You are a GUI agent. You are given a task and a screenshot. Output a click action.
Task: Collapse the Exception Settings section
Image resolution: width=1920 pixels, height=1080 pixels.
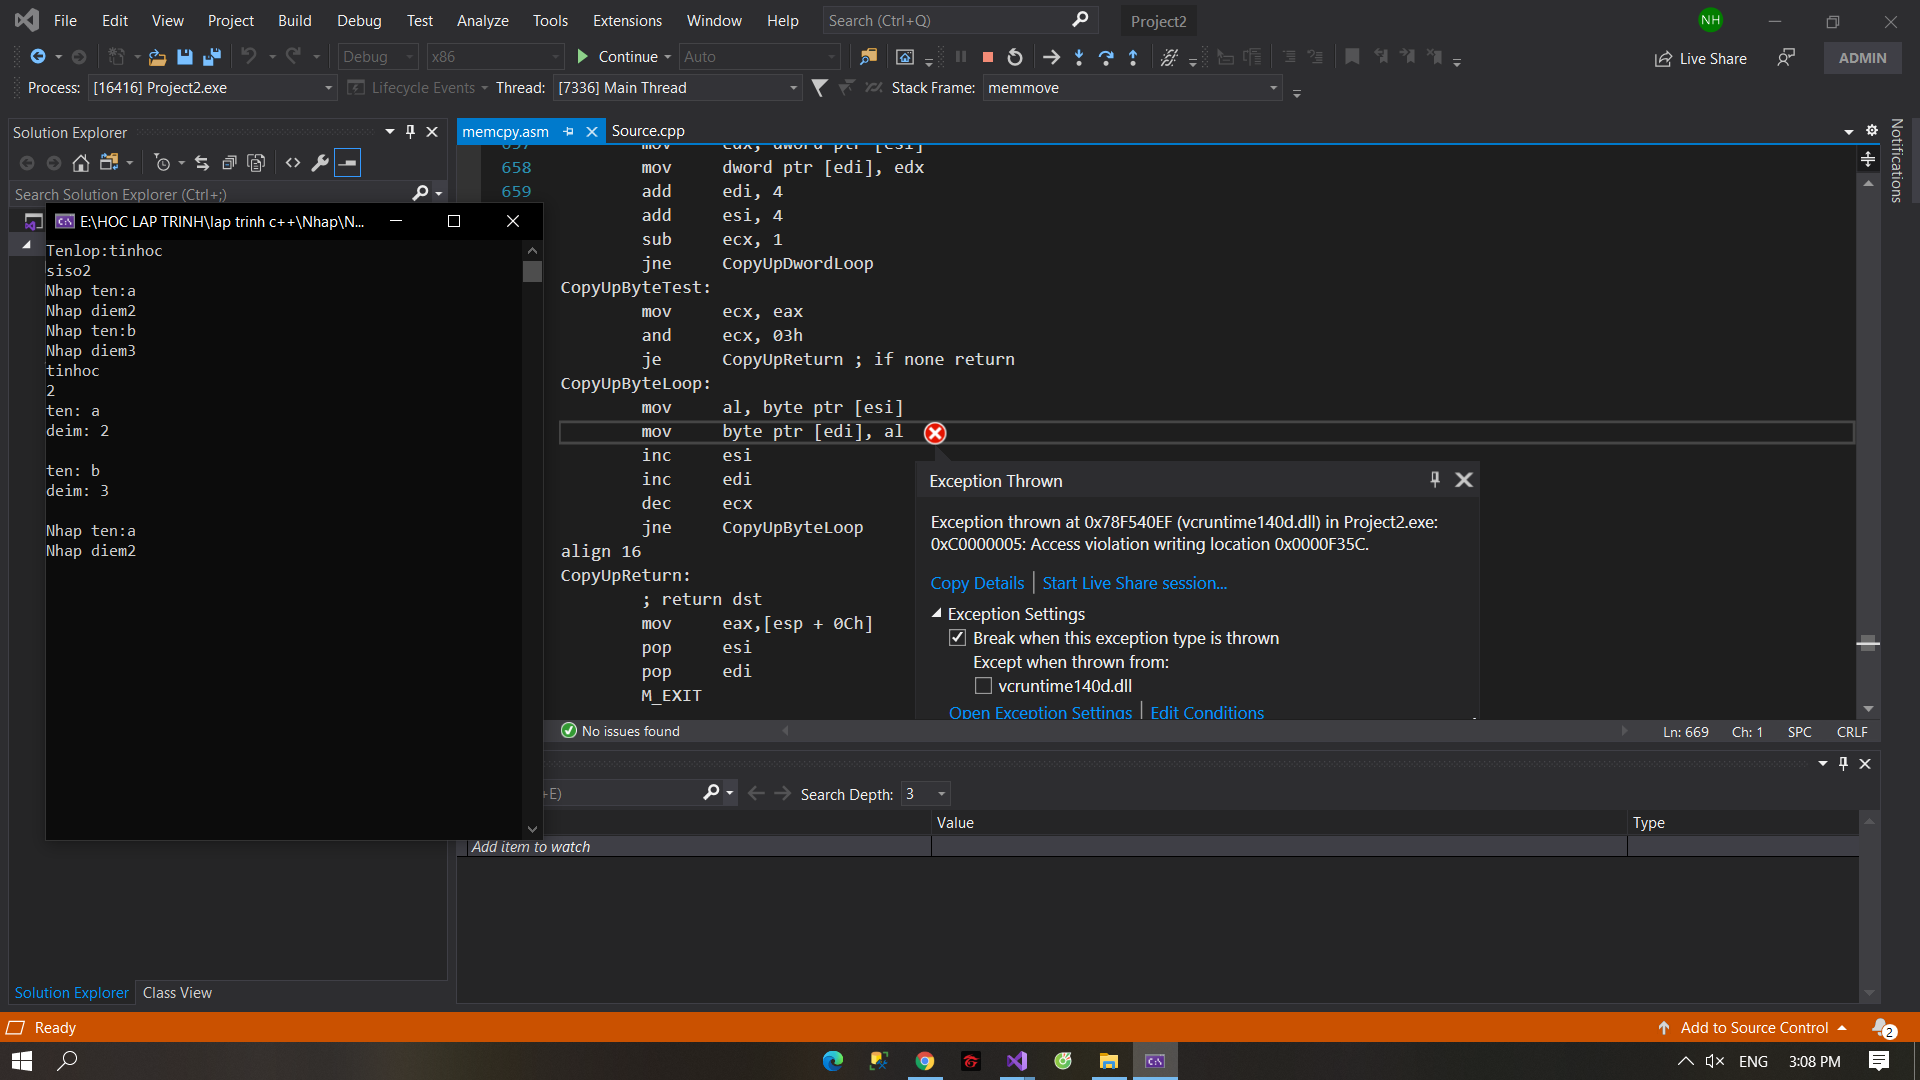click(x=937, y=614)
